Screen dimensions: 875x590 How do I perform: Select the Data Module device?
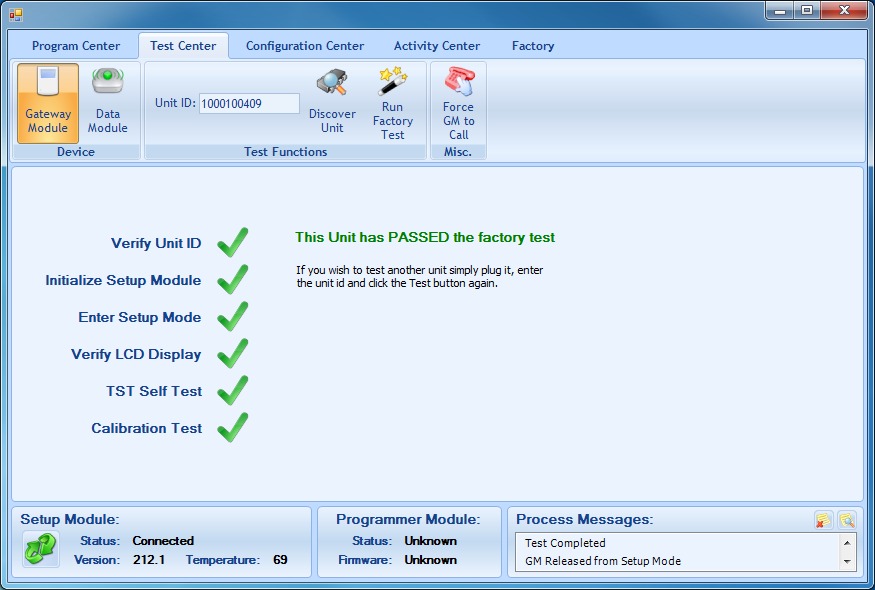[108, 103]
